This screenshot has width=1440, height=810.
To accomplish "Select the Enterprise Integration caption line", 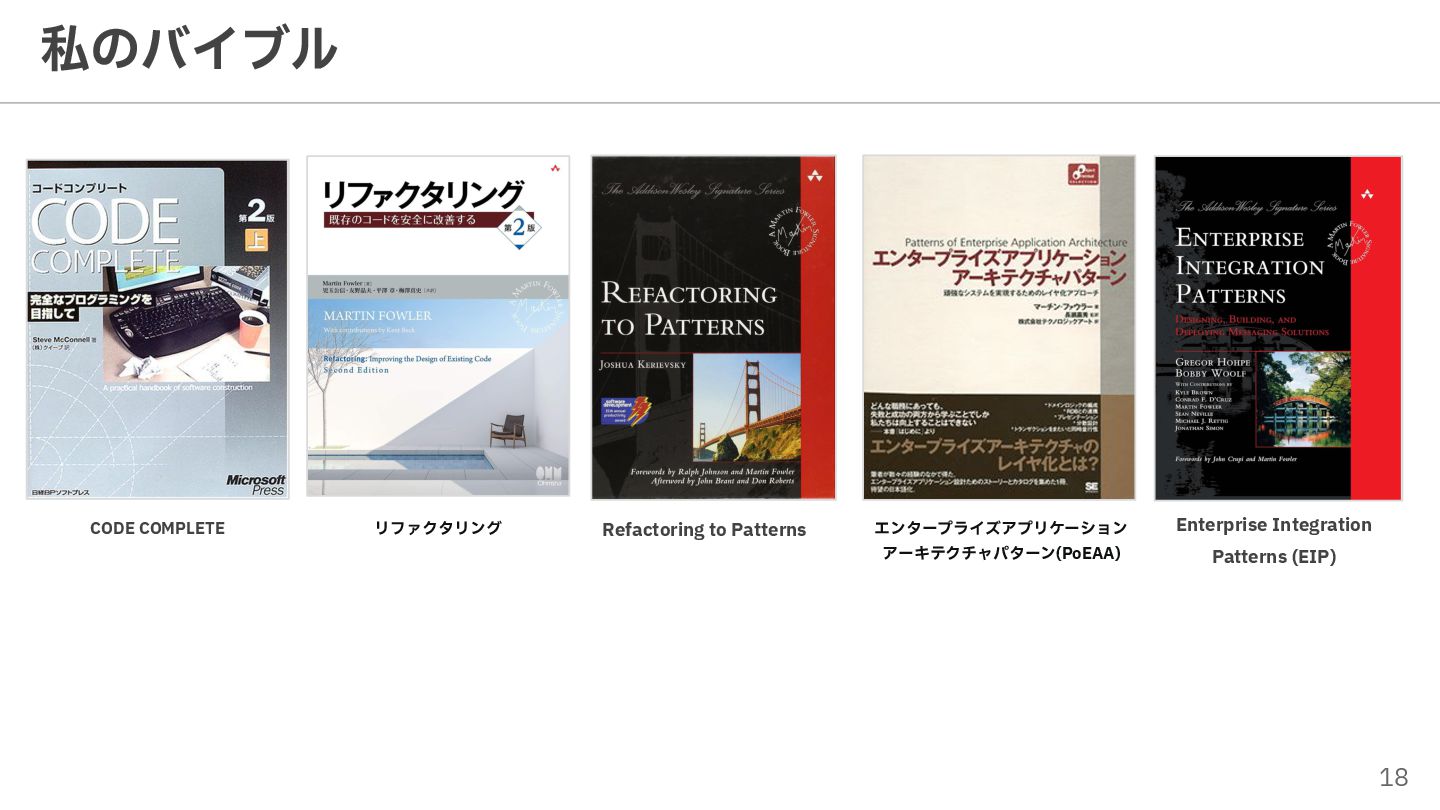I will point(1274,525).
